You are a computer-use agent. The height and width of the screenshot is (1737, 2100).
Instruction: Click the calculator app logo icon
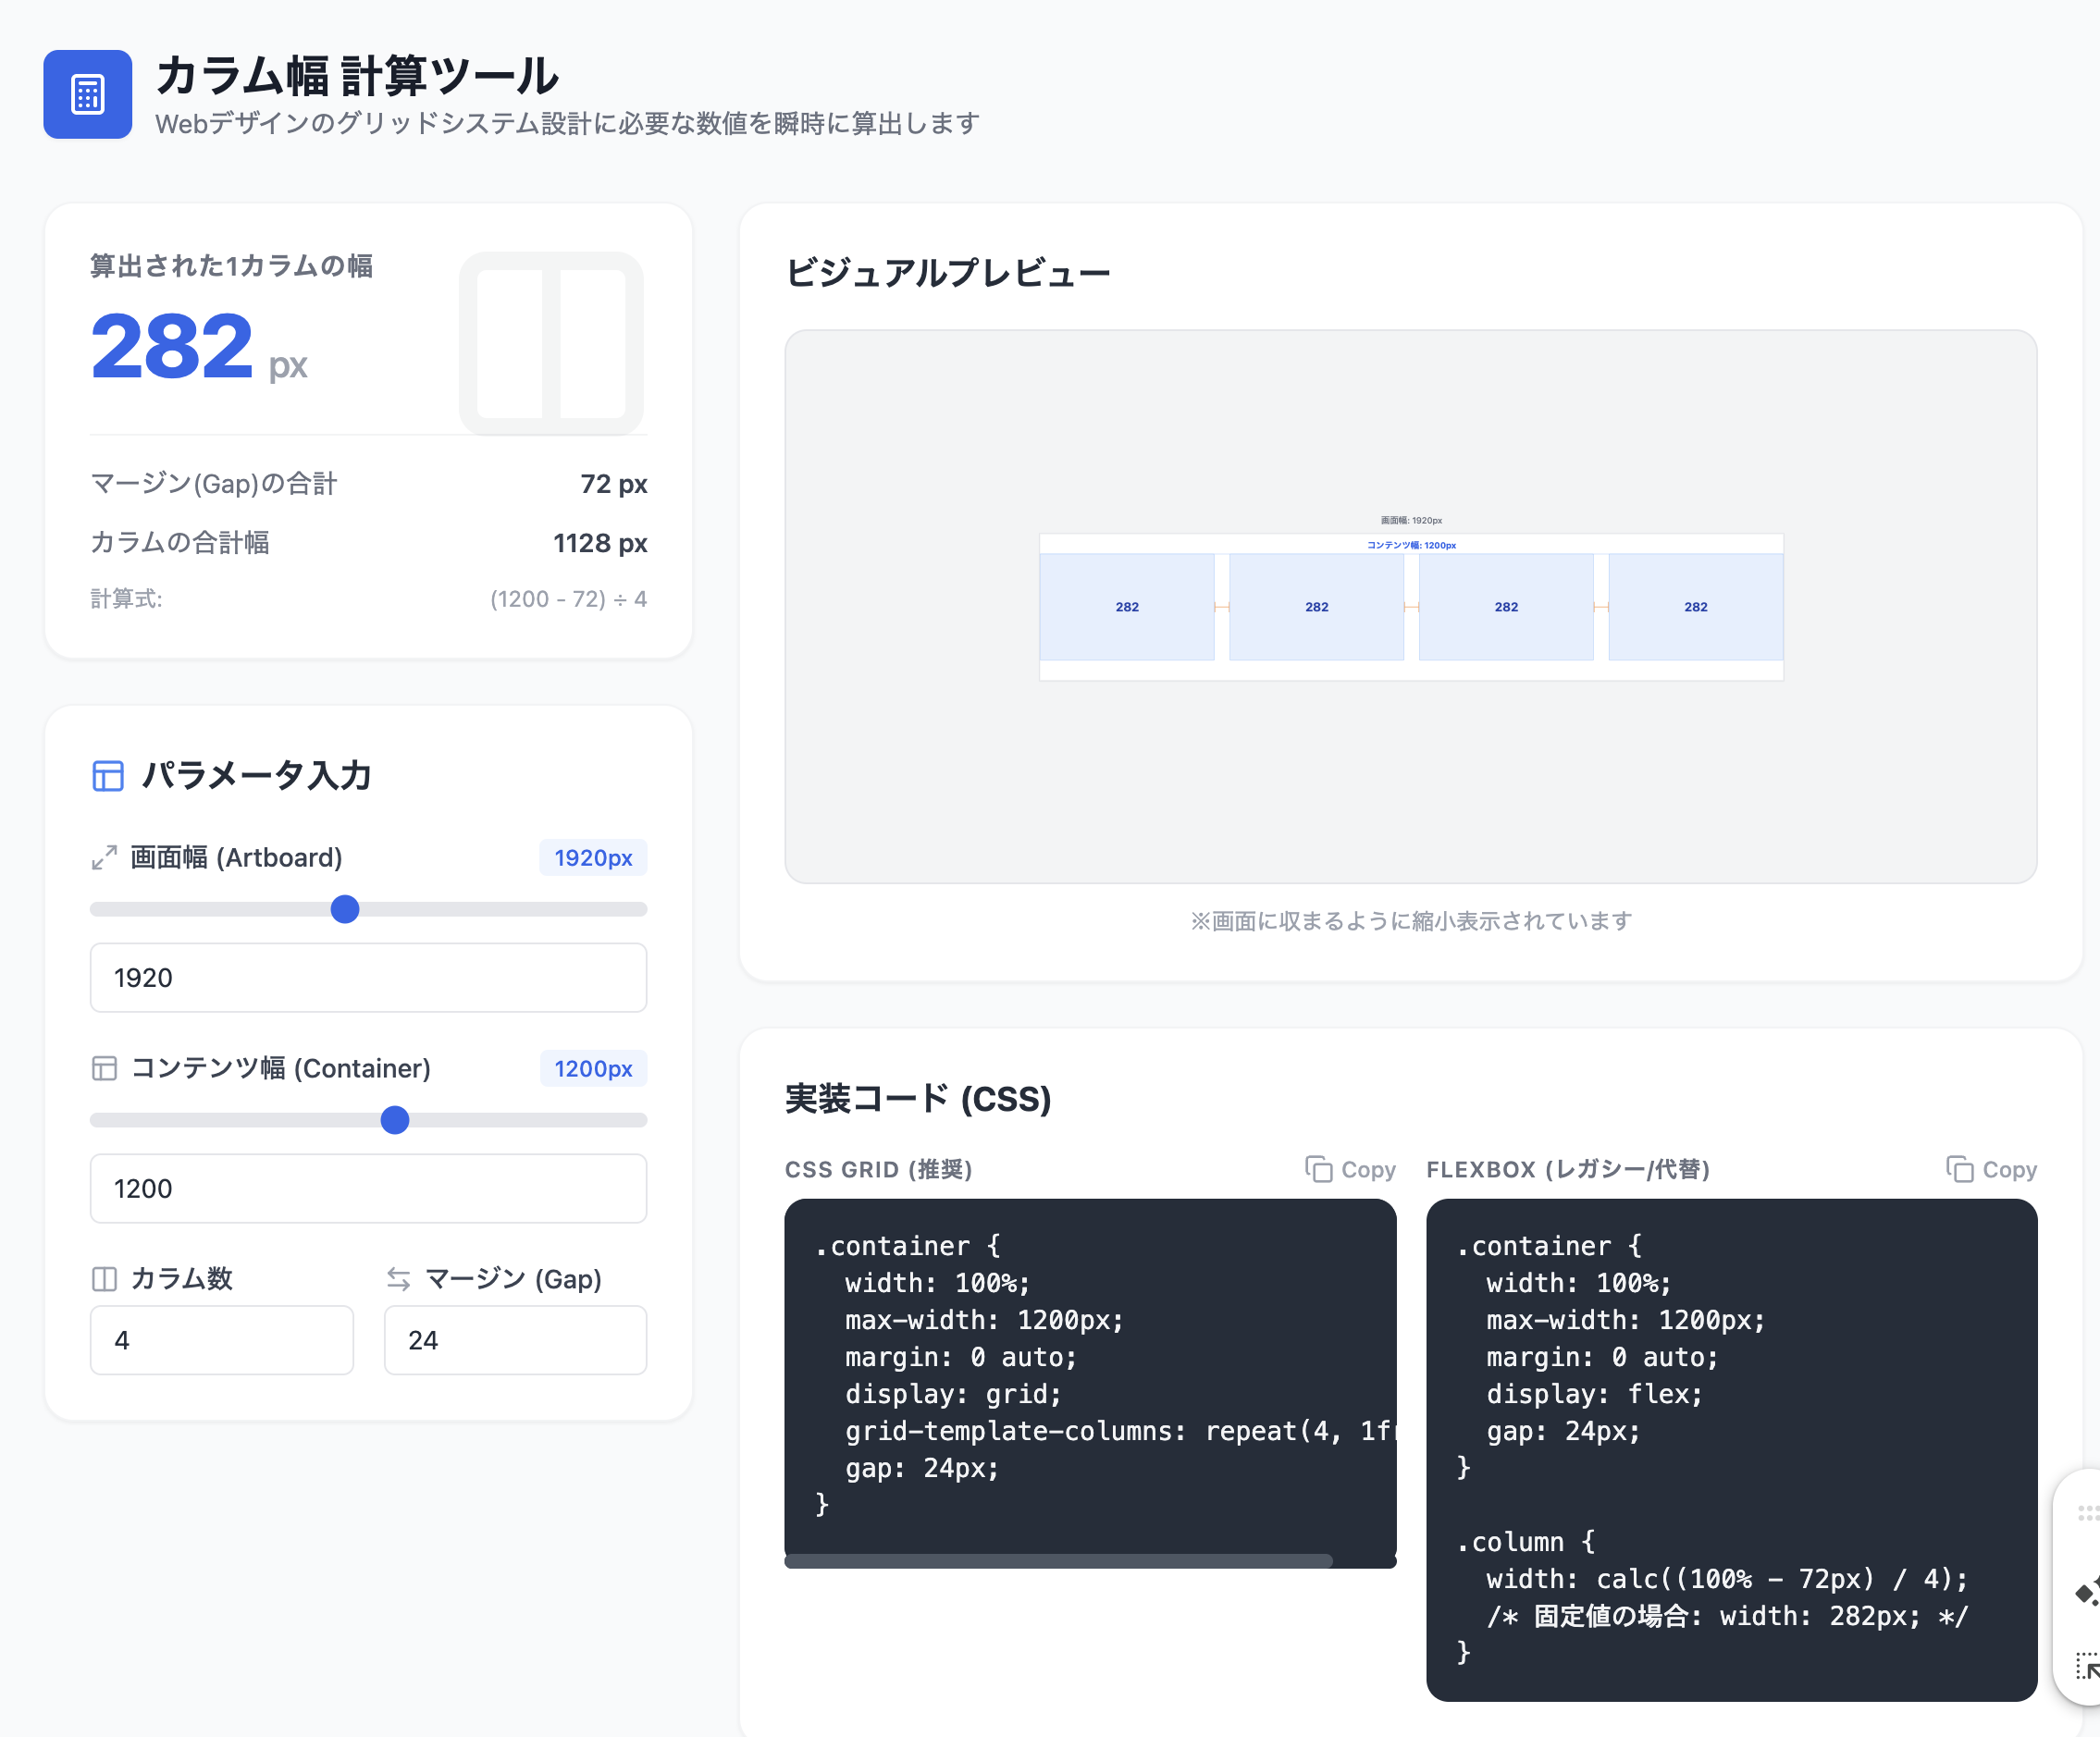pyautogui.click(x=88, y=95)
